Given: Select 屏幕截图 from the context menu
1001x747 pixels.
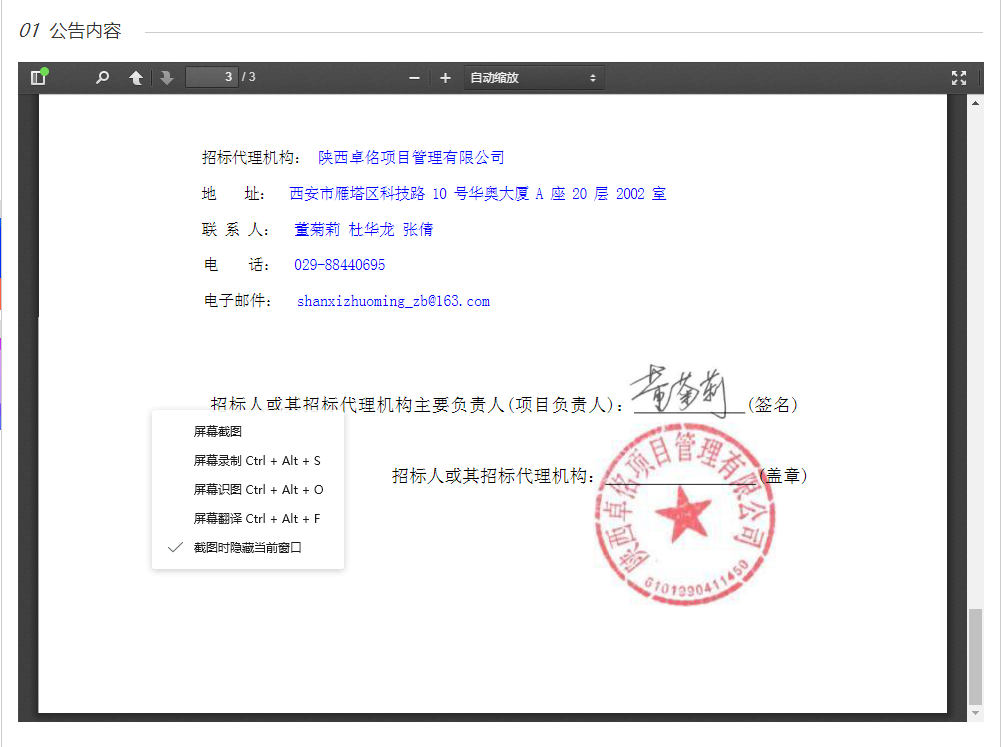Looking at the screenshot, I should pyautogui.click(x=218, y=432).
